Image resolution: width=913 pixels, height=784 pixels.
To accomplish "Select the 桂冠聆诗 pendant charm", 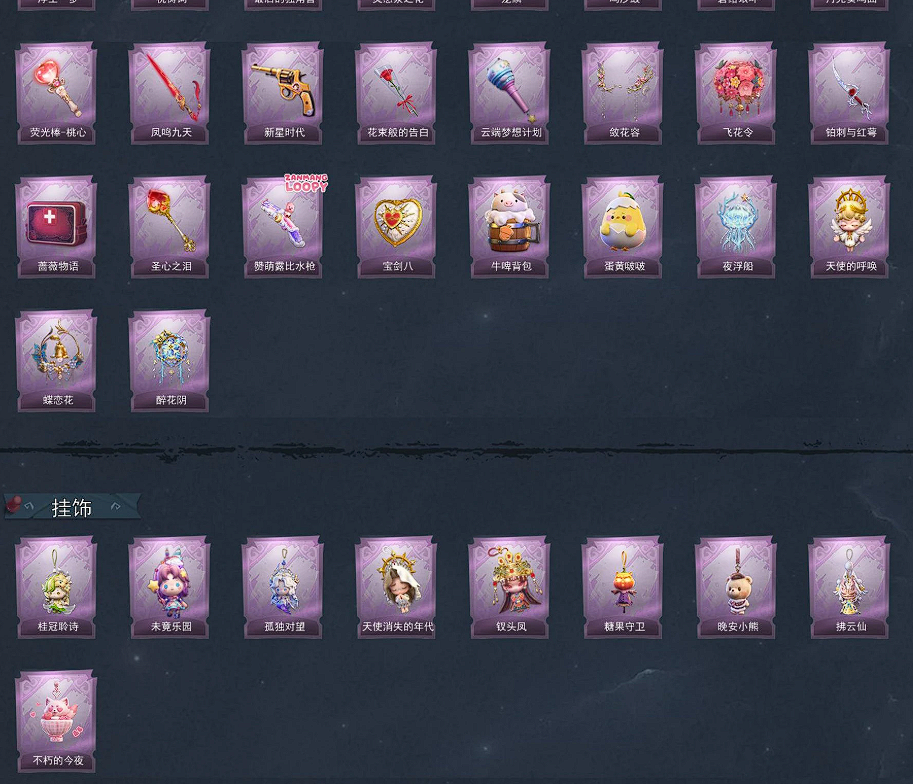I will [56, 587].
